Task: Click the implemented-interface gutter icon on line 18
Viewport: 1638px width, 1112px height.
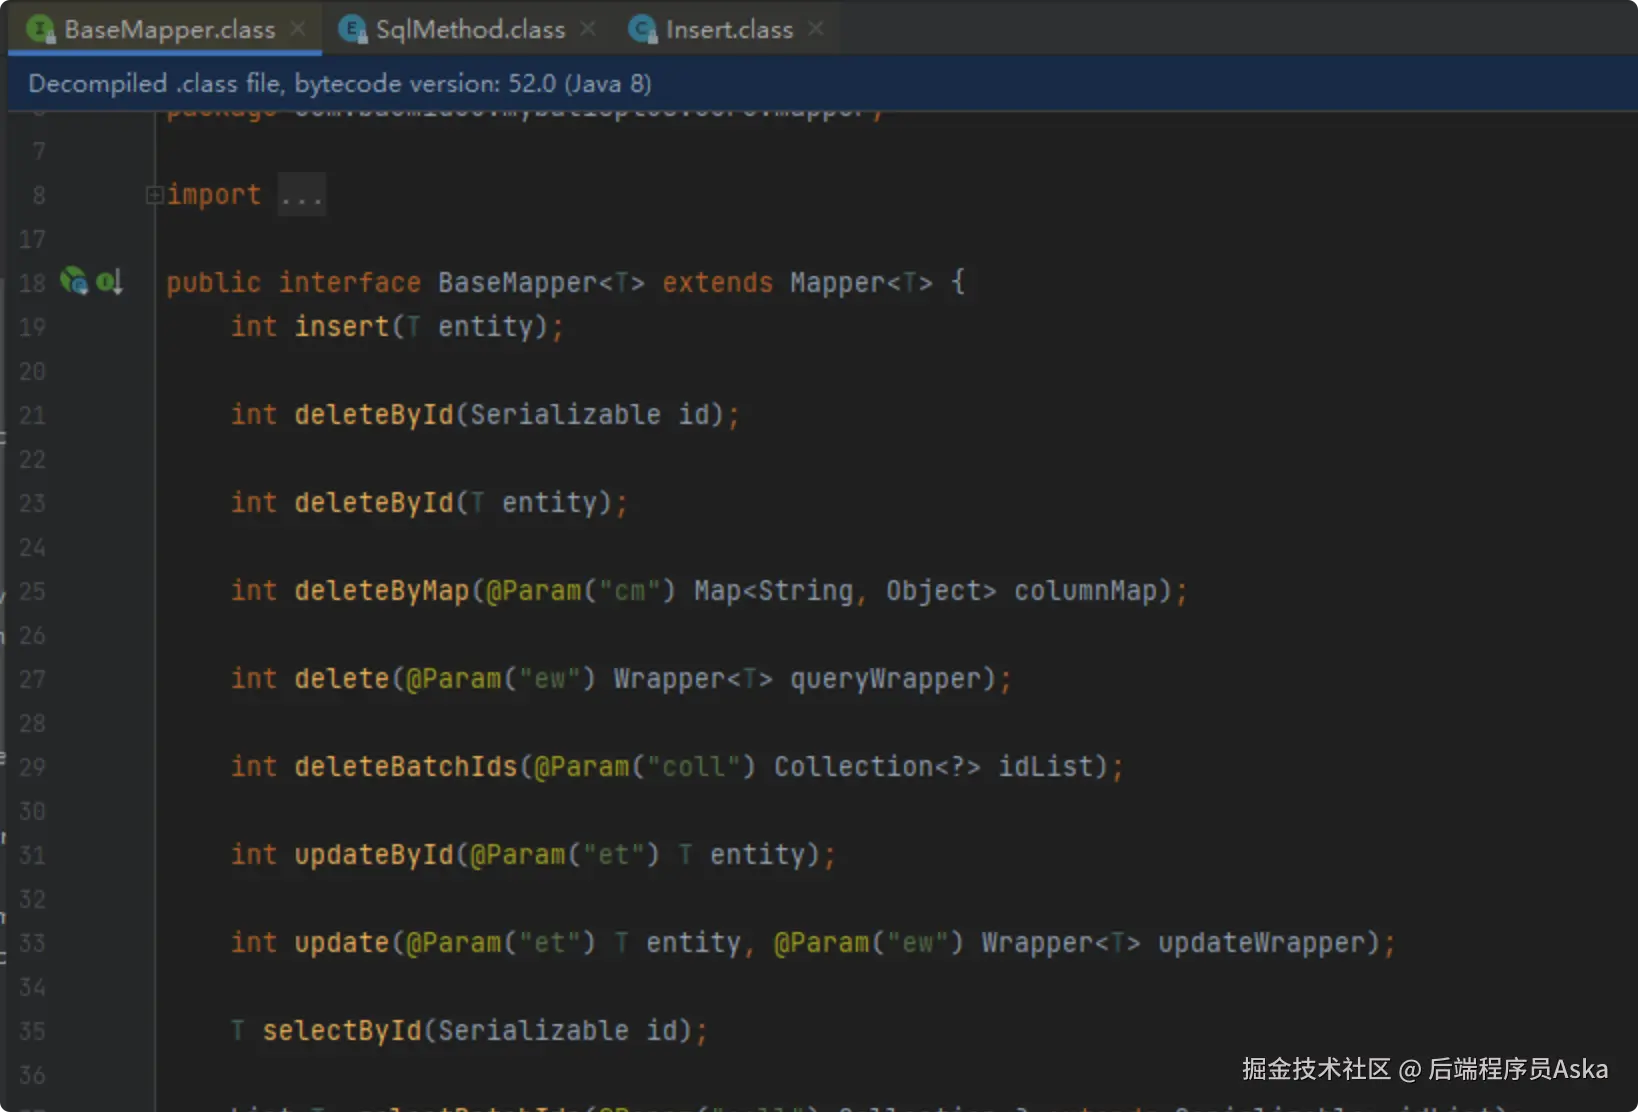Action: click(109, 282)
